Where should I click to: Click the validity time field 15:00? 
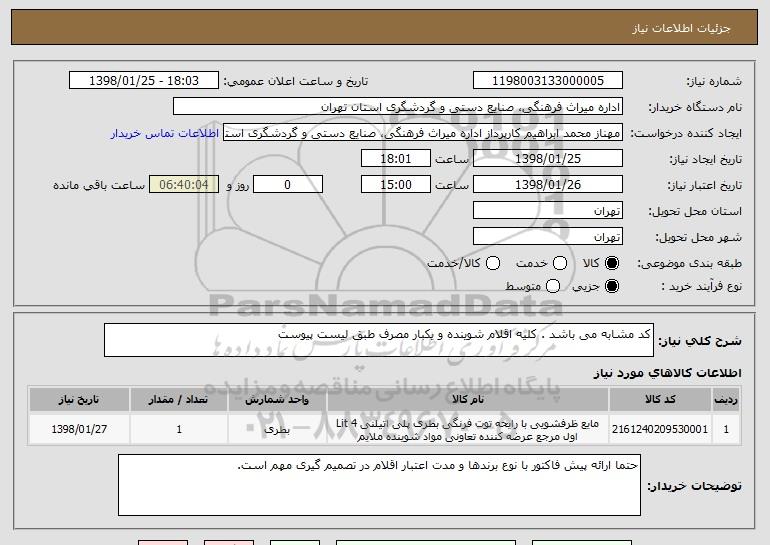(x=396, y=185)
